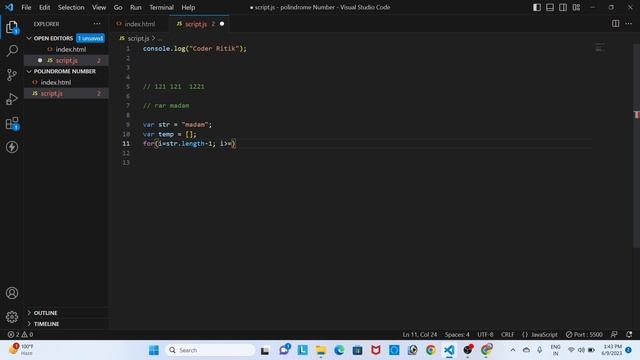Open the View menu

[x=99, y=7]
